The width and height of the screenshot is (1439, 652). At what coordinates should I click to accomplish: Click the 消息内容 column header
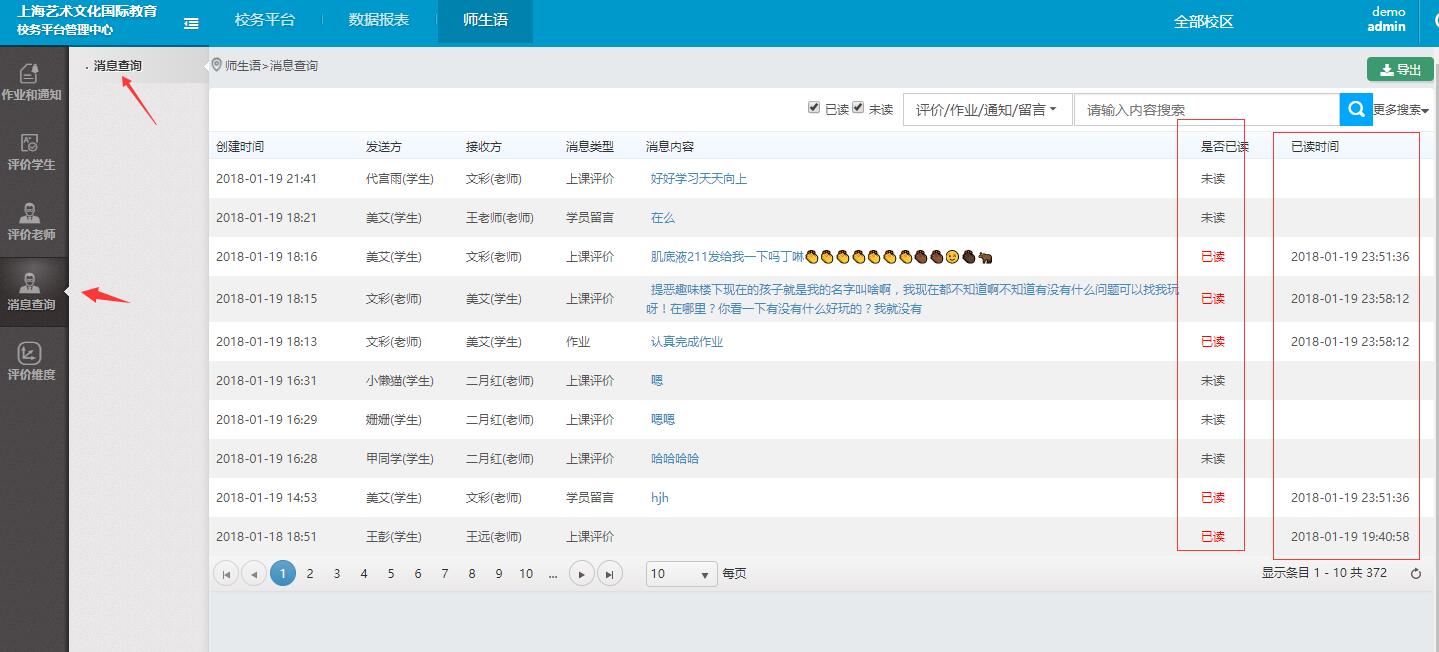tap(670, 147)
